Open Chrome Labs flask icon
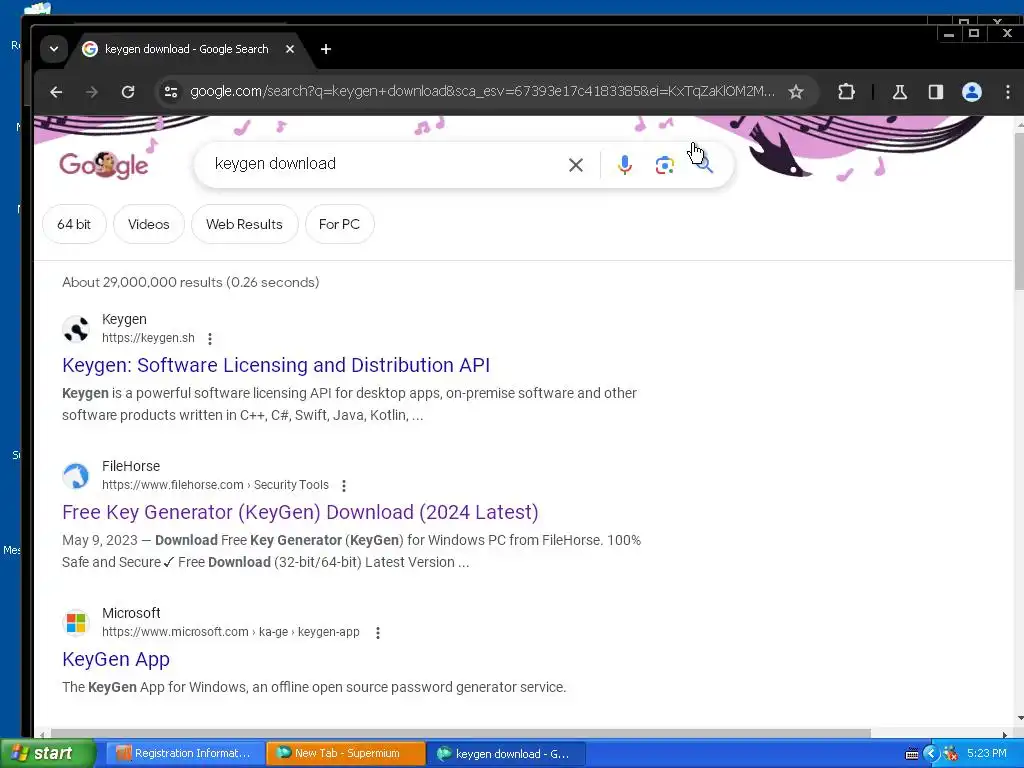 pyautogui.click(x=900, y=92)
